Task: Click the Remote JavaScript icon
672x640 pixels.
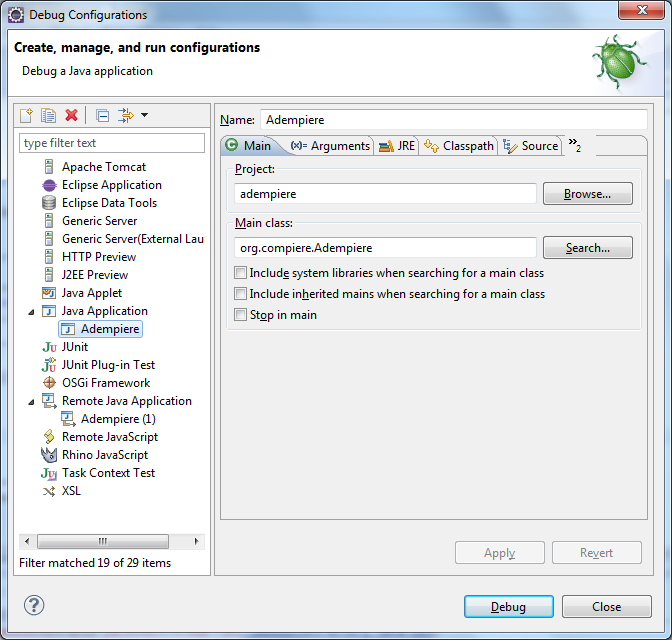Action: (x=49, y=437)
